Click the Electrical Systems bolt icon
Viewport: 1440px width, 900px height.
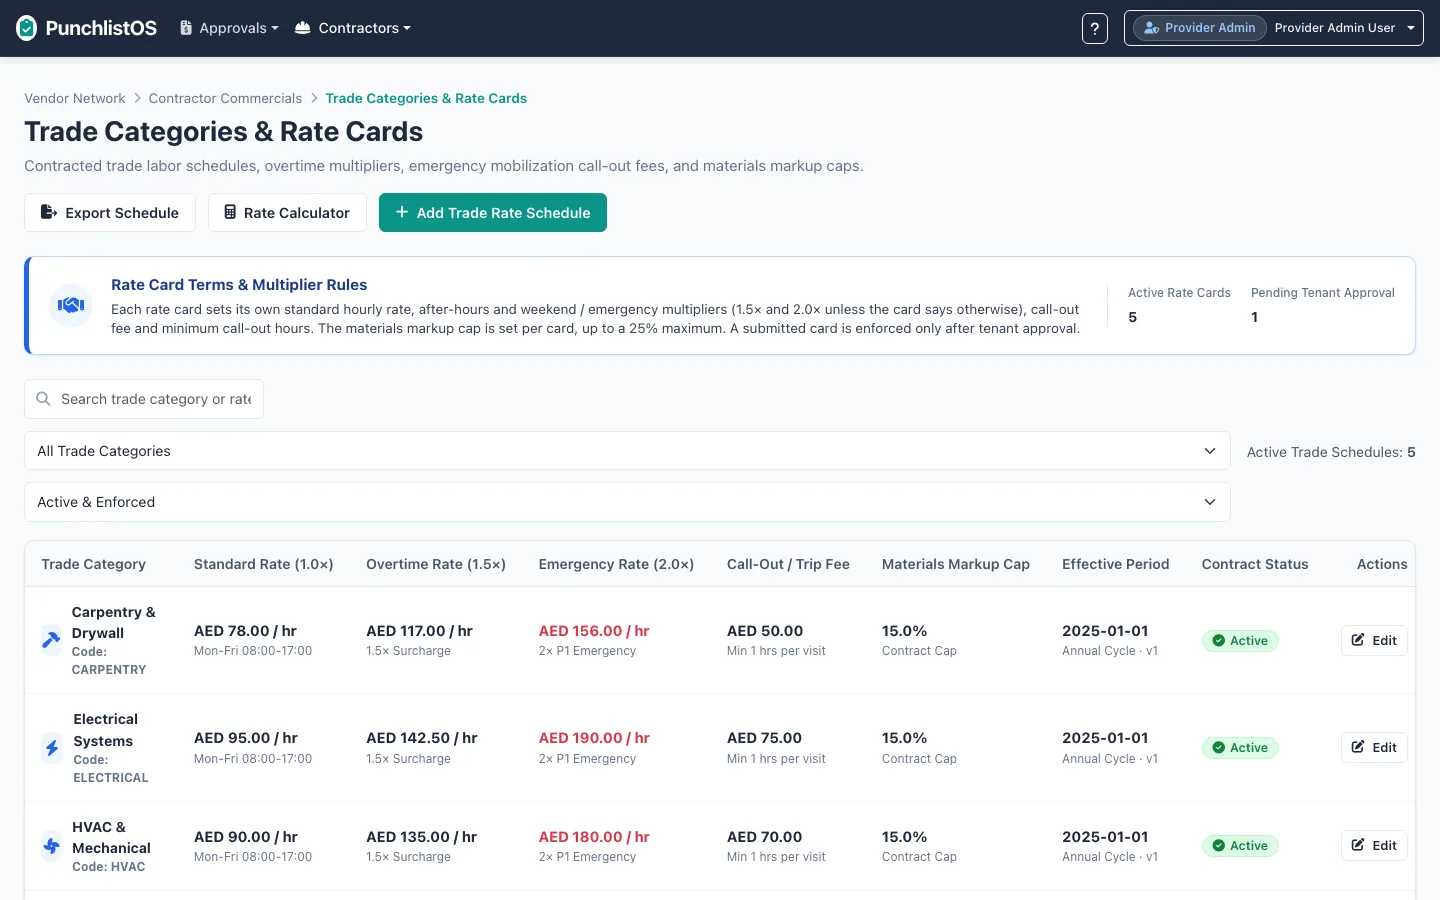click(52, 747)
